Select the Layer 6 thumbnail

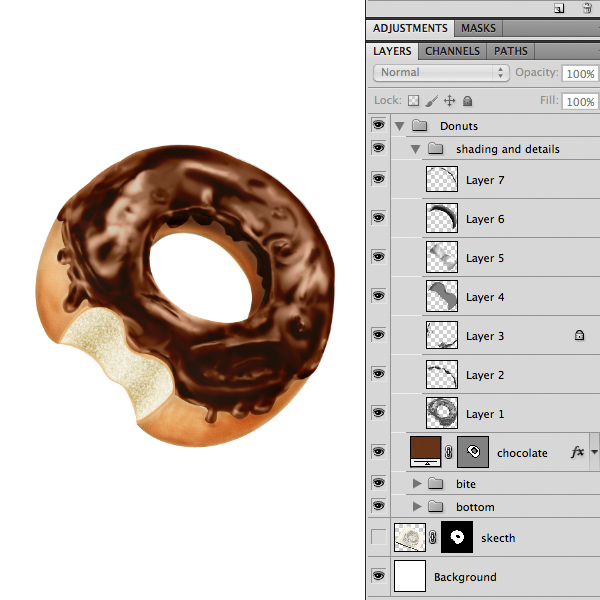coord(442,218)
